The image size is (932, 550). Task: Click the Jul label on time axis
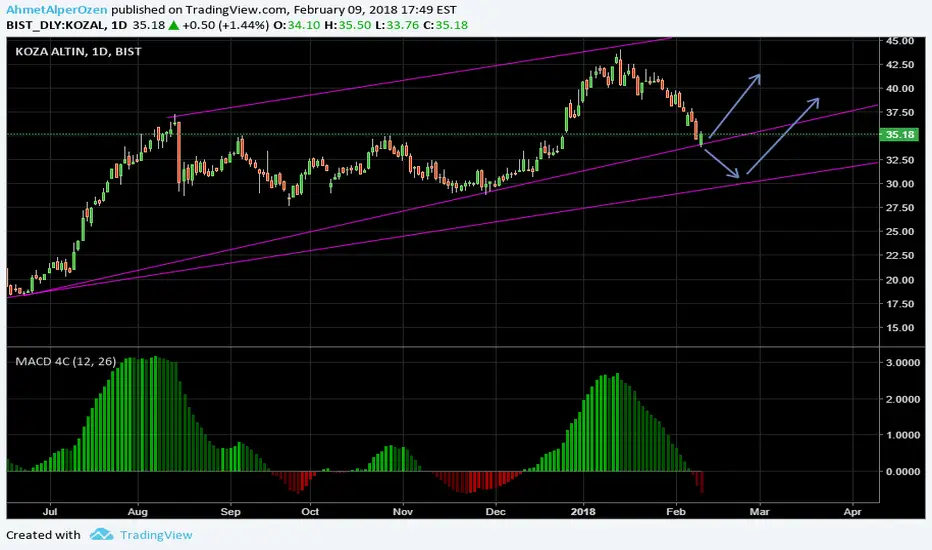(x=50, y=511)
